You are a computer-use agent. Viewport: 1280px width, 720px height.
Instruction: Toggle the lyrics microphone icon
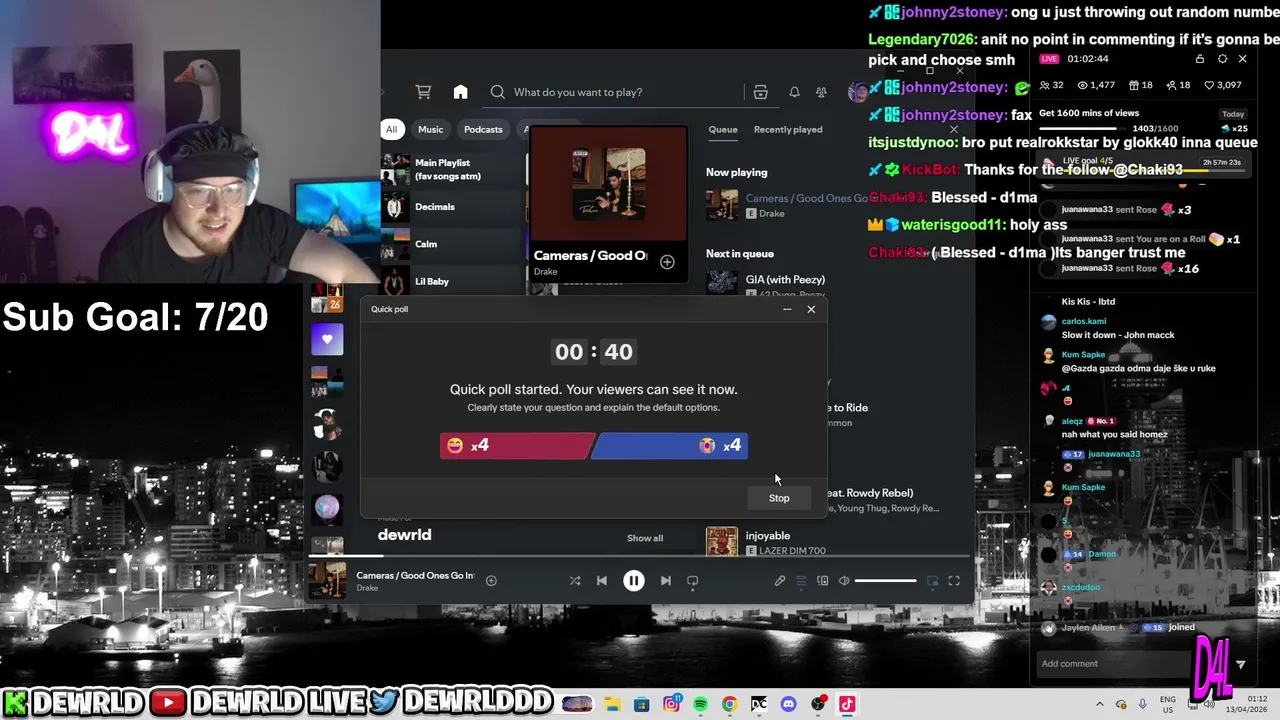tap(780, 580)
